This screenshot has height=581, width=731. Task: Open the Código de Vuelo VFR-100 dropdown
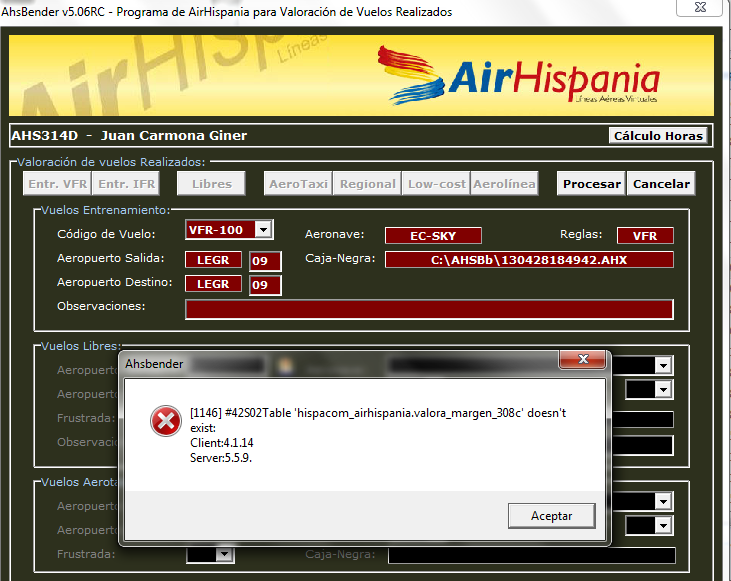pyautogui.click(x=263, y=229)
